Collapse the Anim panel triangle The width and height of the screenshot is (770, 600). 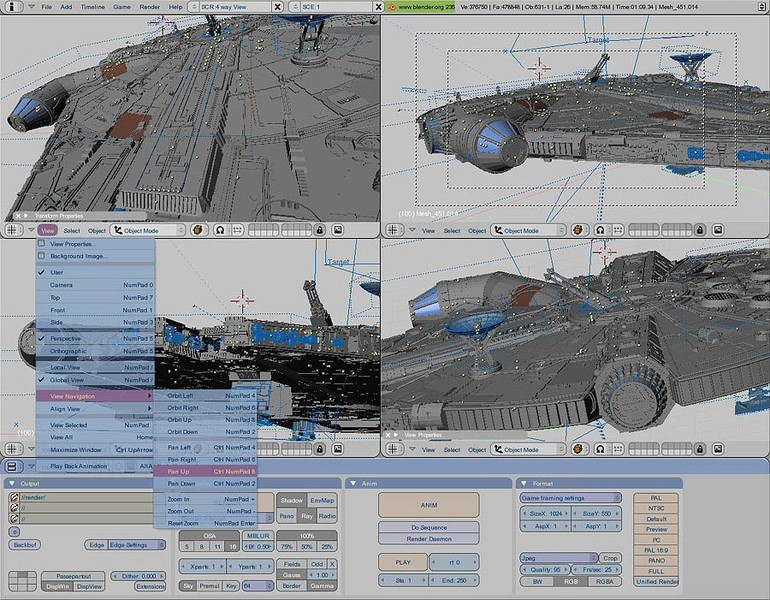(353, 483)
